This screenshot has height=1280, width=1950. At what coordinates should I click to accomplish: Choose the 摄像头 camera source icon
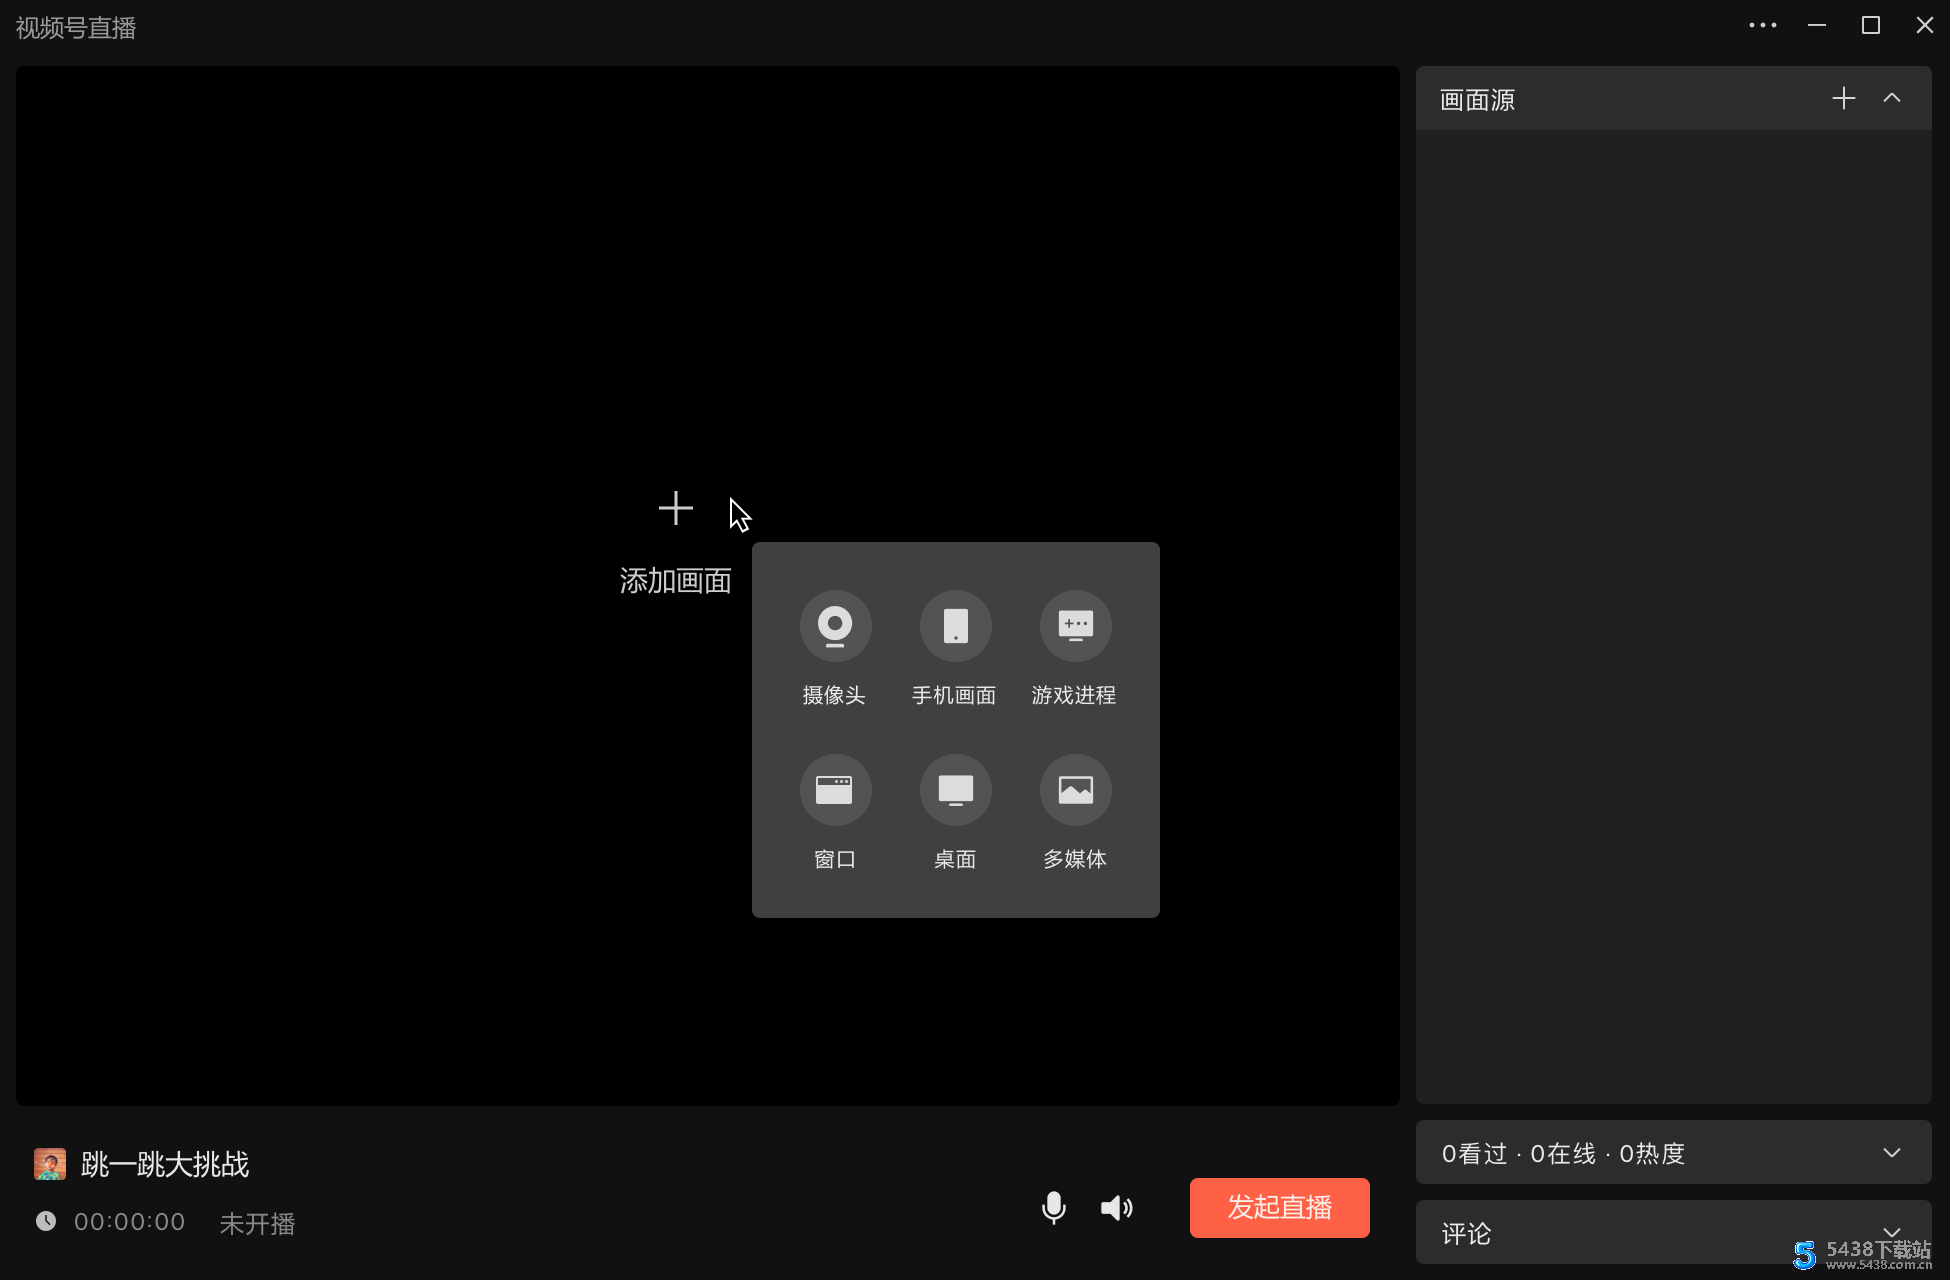tap(835, 626)
